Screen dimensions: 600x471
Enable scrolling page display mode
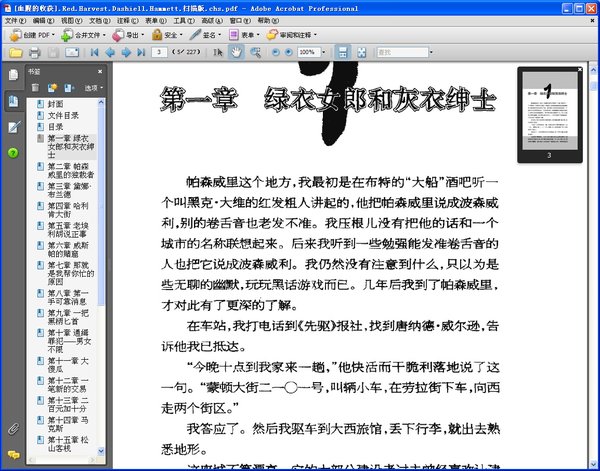(342, 52)
